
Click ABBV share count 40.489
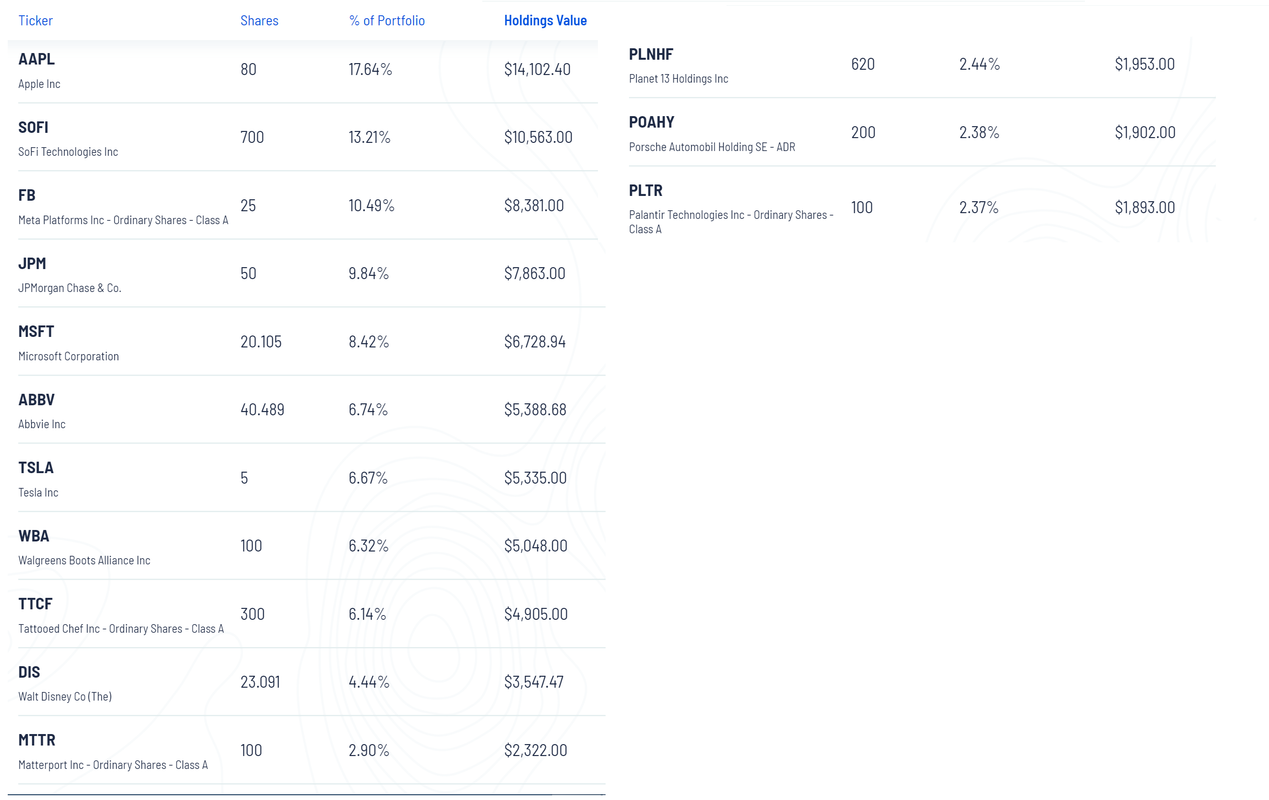click(262, 409)
